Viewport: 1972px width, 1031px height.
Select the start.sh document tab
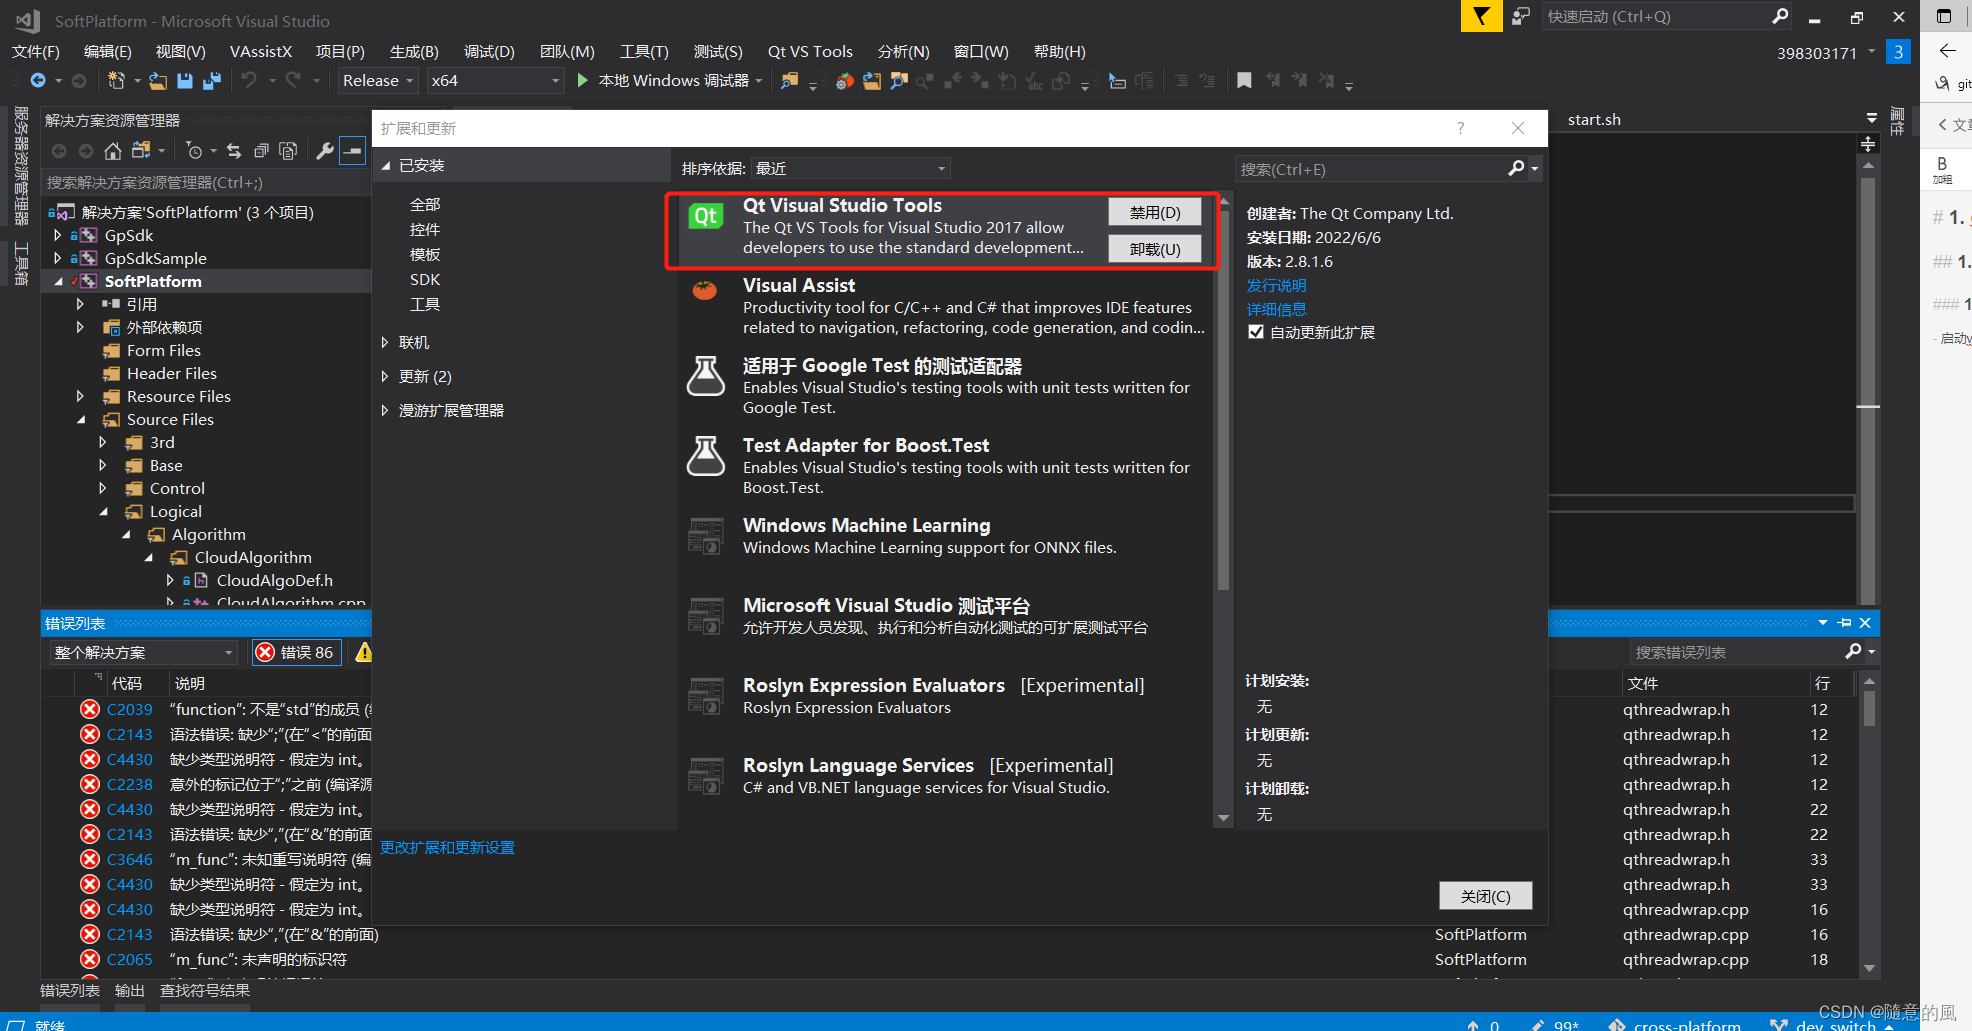point(1594,120)
